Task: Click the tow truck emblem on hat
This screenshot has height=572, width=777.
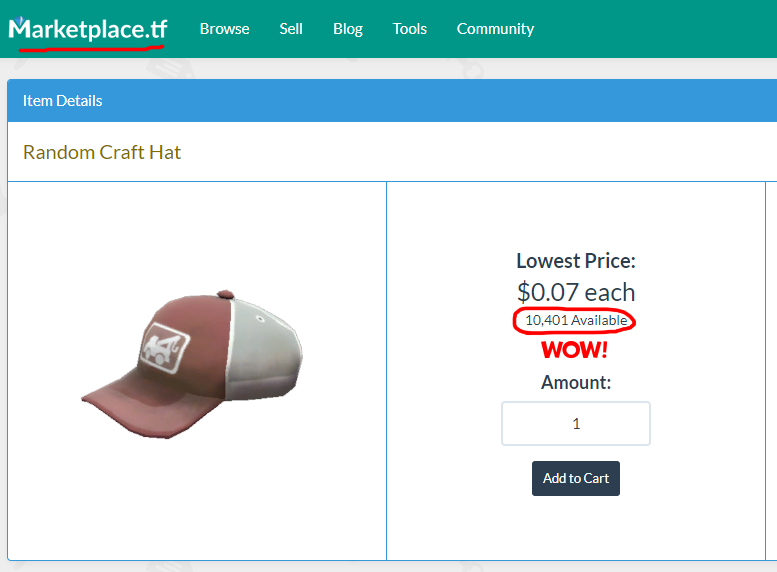Action: click(x=165, y=347)
